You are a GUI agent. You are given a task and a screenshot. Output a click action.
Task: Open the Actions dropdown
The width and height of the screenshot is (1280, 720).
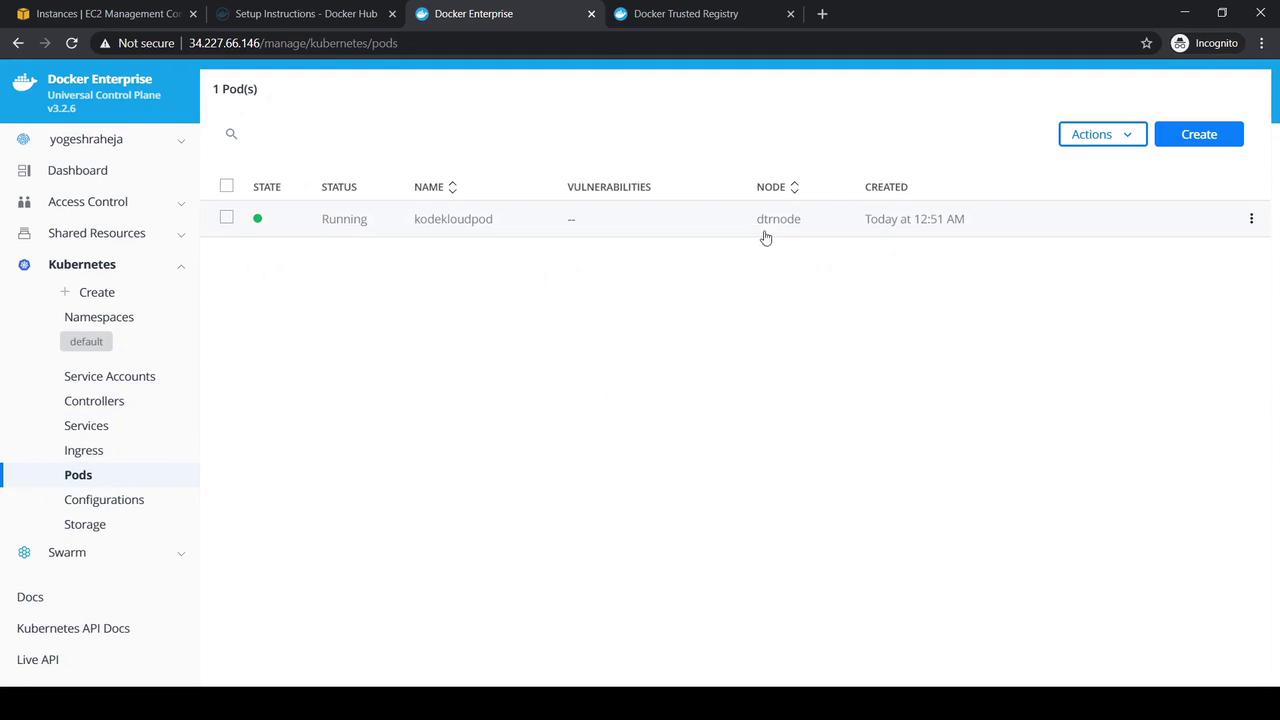(x=1103, y=134)
